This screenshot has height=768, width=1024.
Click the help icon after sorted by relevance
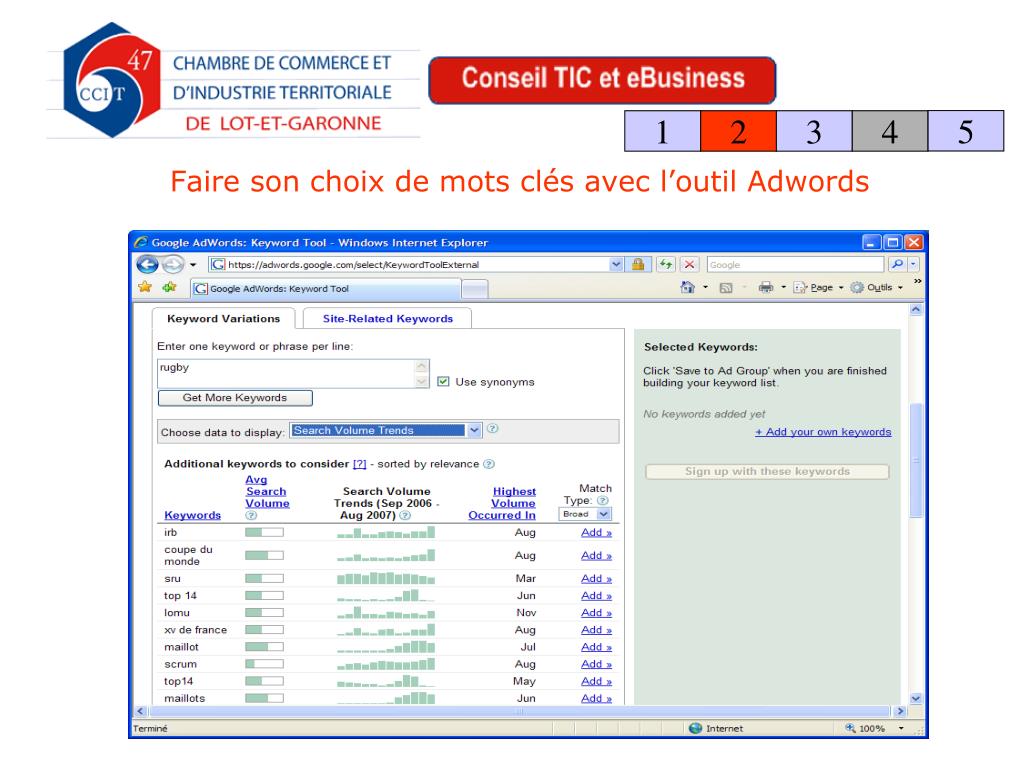[x=488, y=464]
